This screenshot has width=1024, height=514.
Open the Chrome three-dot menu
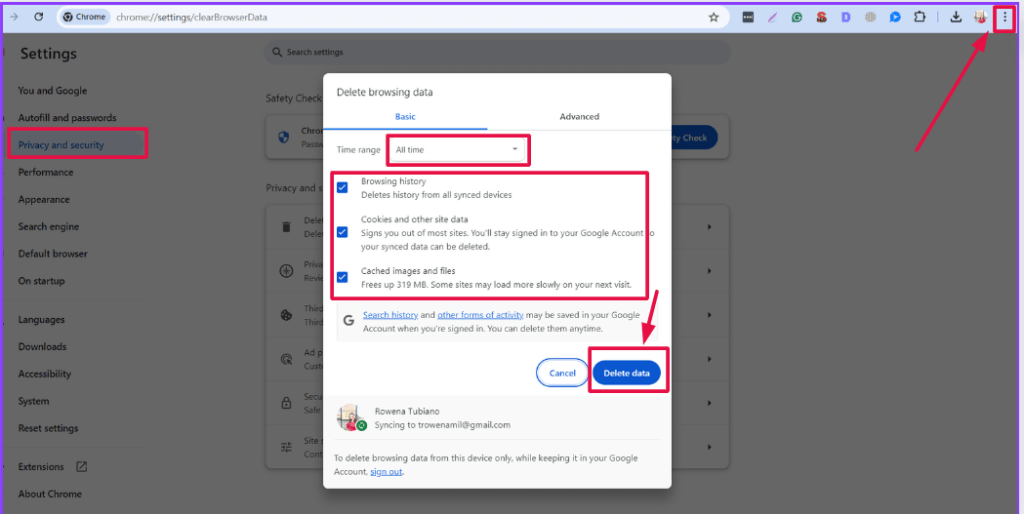(1004, 18)
